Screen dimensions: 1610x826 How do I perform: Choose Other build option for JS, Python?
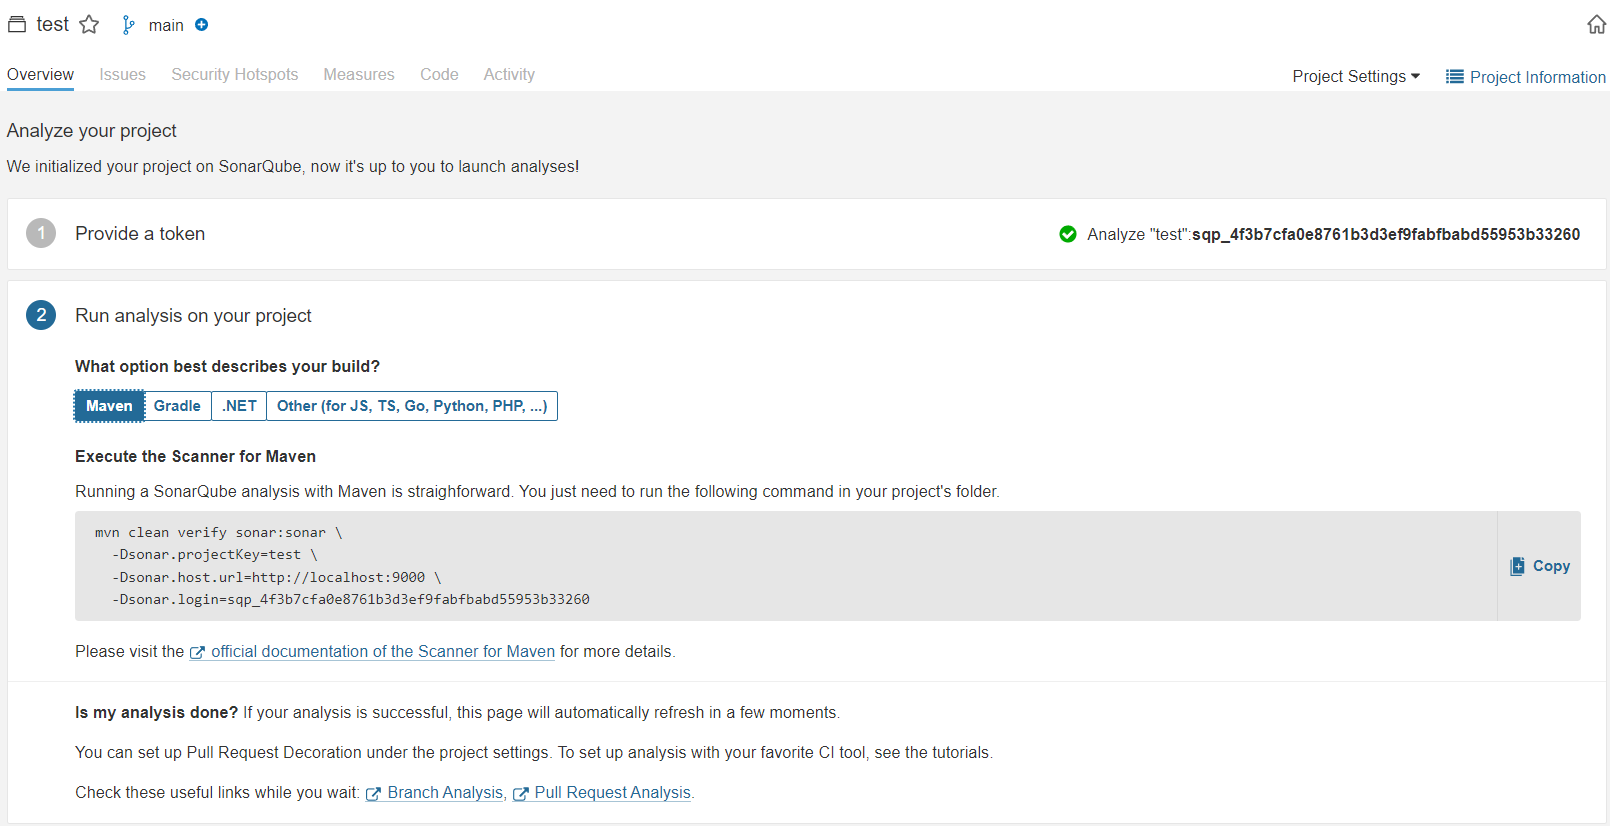click(x=411, y=406)
